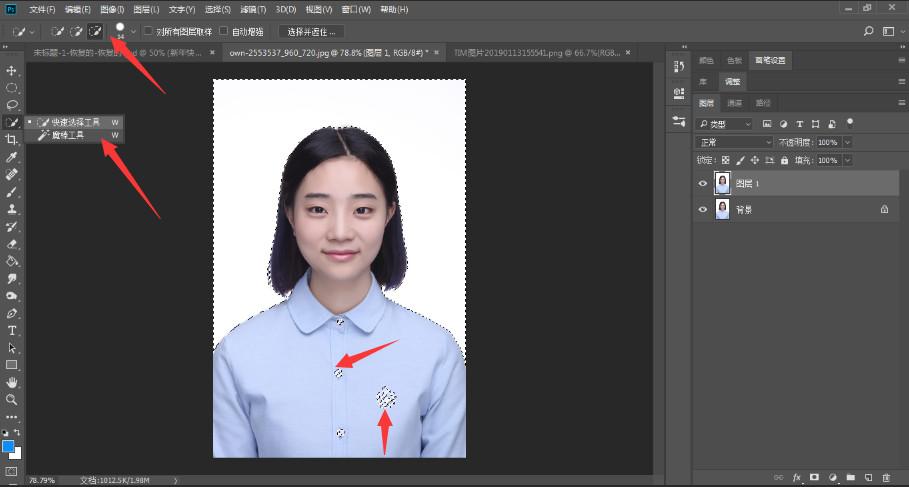
Task: Enable 对所有图层取样 checkbox
Action: 149,32
